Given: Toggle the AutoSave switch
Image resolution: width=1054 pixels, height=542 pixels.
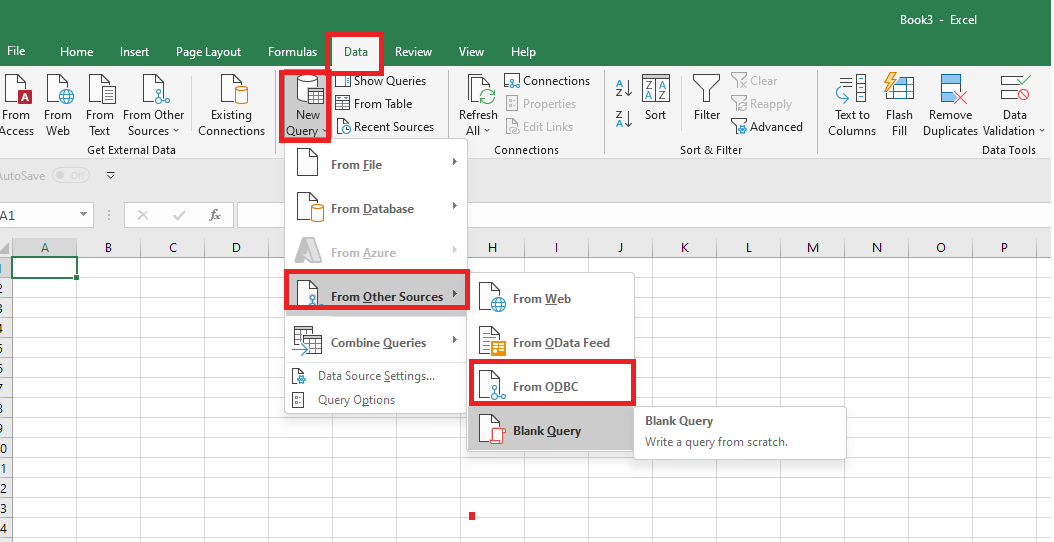Looking at the screenshot, I should click(x=71, y=176).
